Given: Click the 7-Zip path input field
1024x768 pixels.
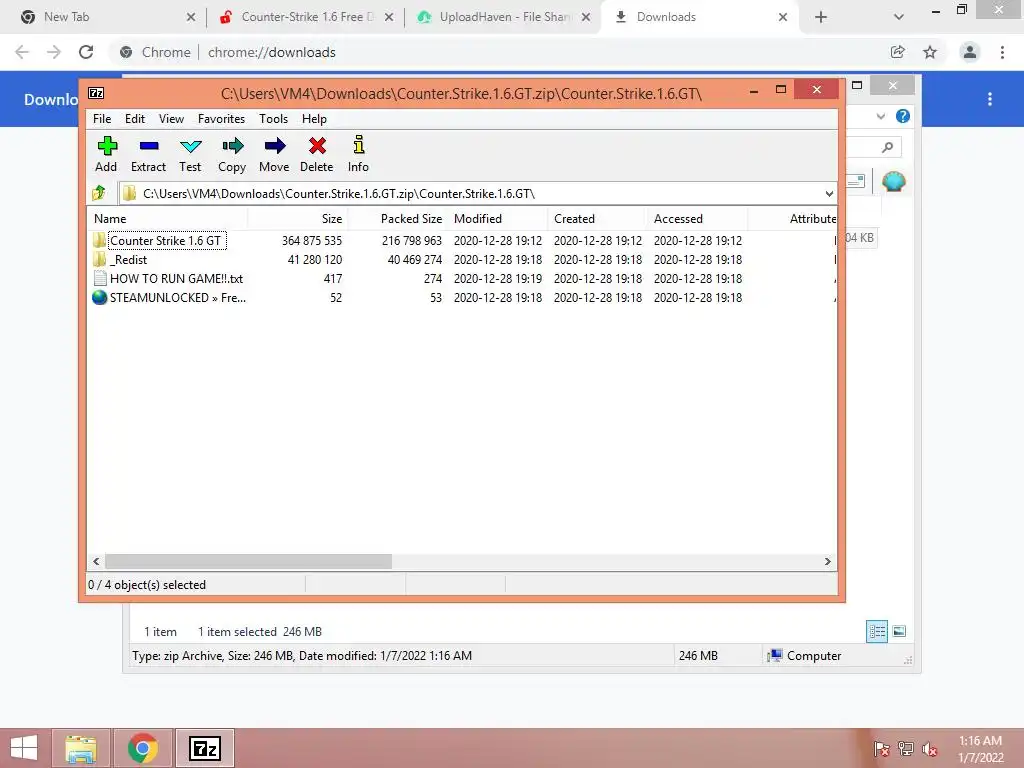Looking at the screenshot, I should 477,194.
